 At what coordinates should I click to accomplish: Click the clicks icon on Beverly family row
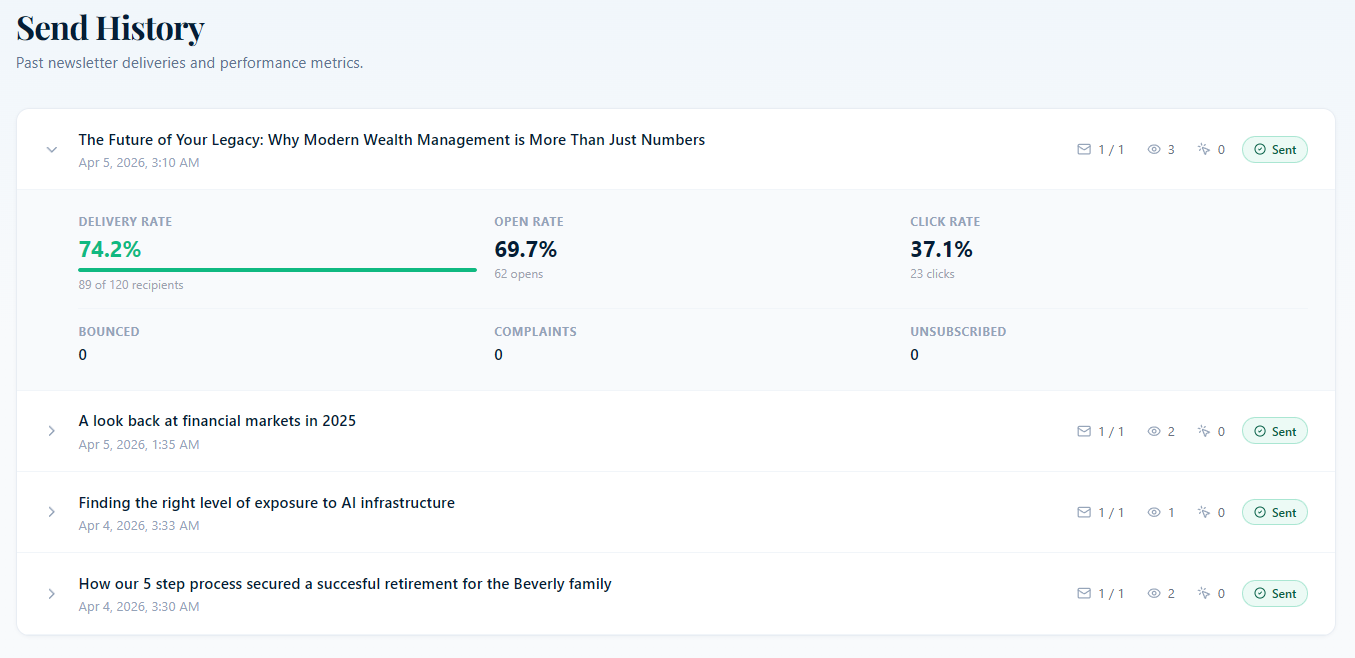(x=1204, y=593)
